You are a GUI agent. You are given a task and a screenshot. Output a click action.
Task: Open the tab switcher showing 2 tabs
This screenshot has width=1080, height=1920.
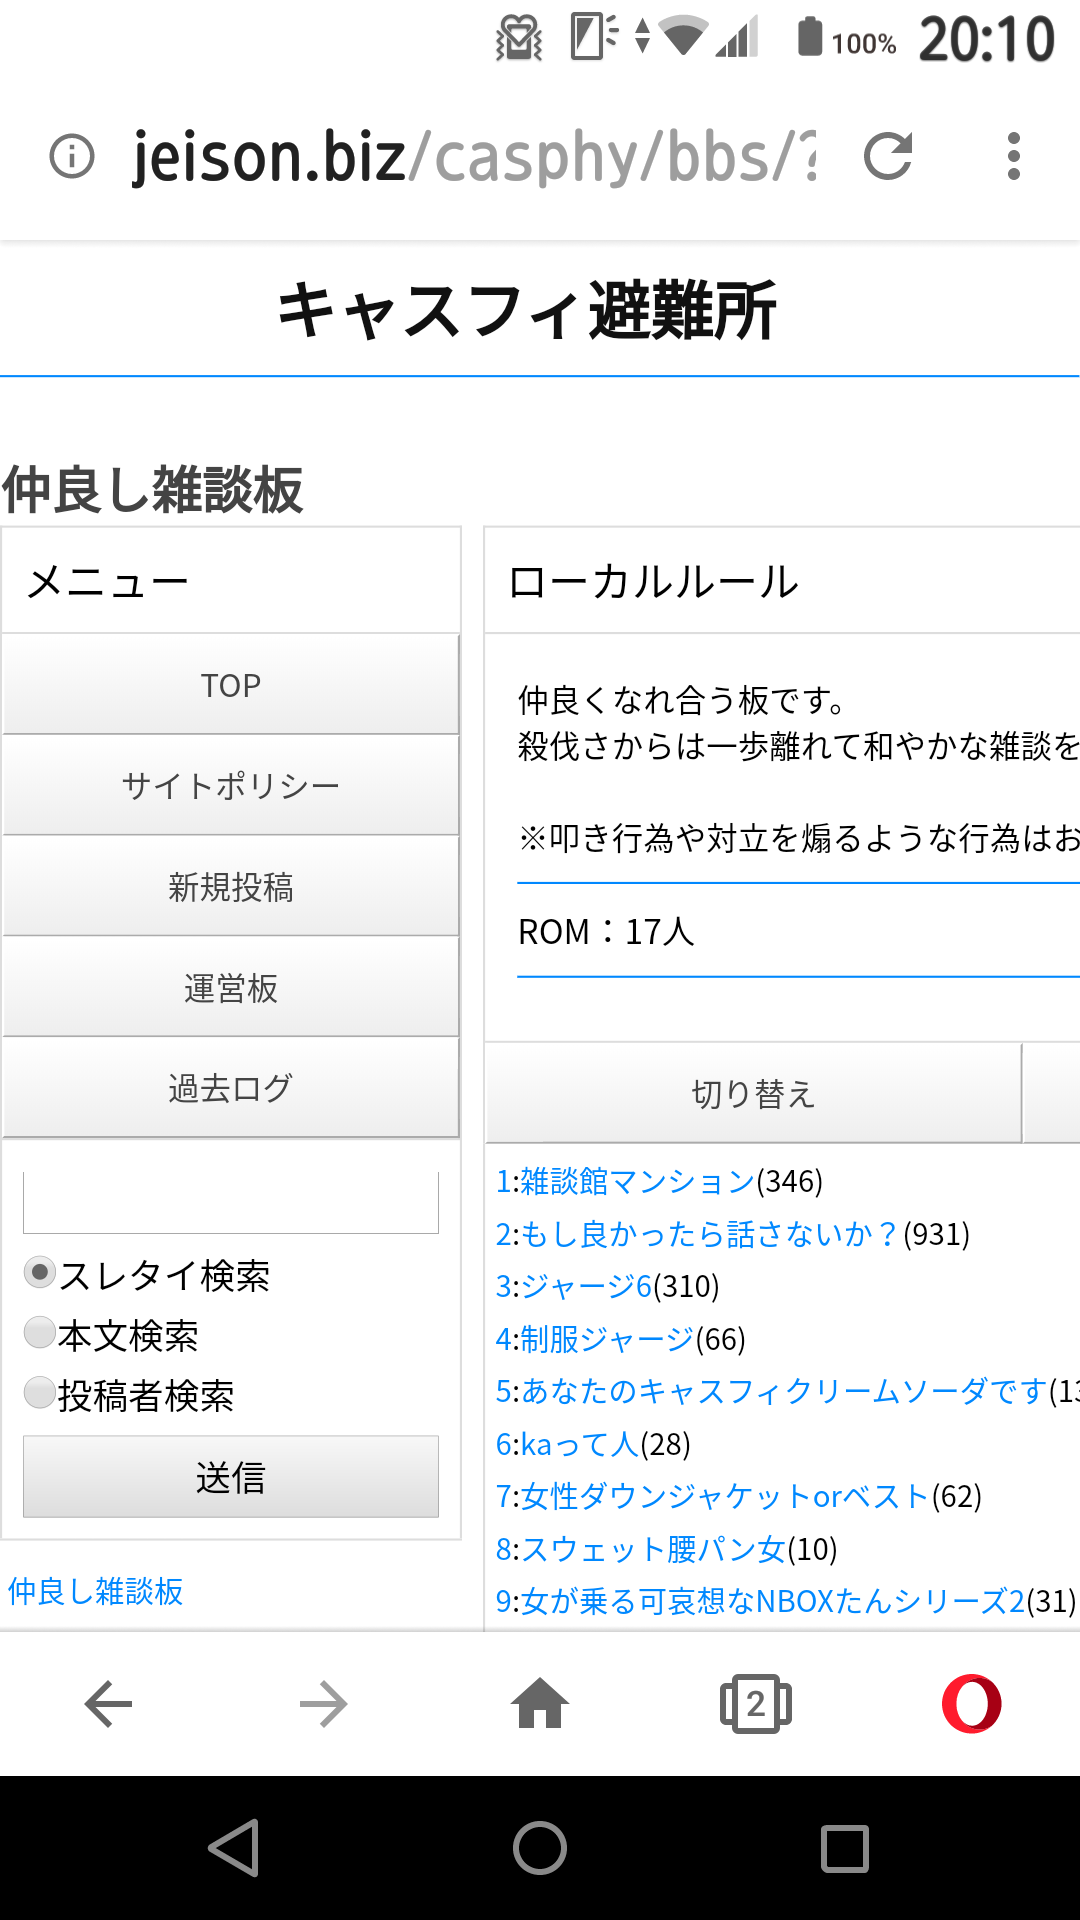point(756,1704)
